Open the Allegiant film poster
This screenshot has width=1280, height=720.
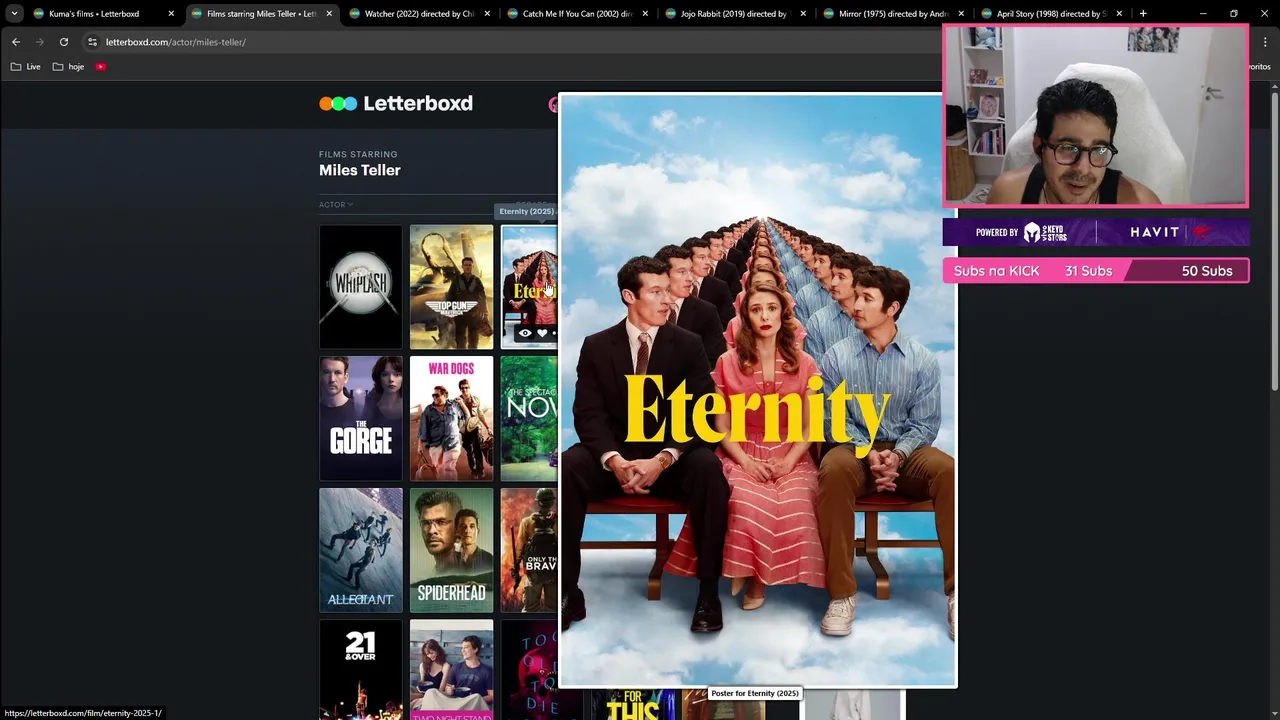point(360,550)
